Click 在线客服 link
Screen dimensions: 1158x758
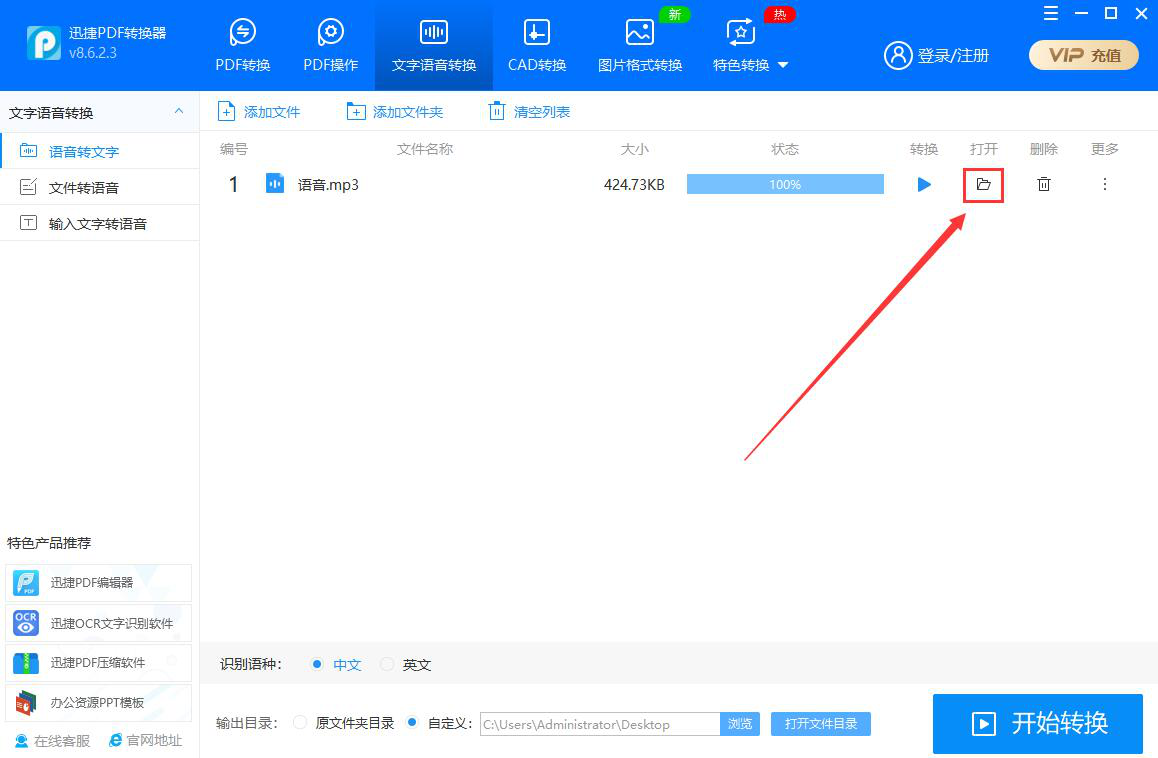click(x=52, y=740)
